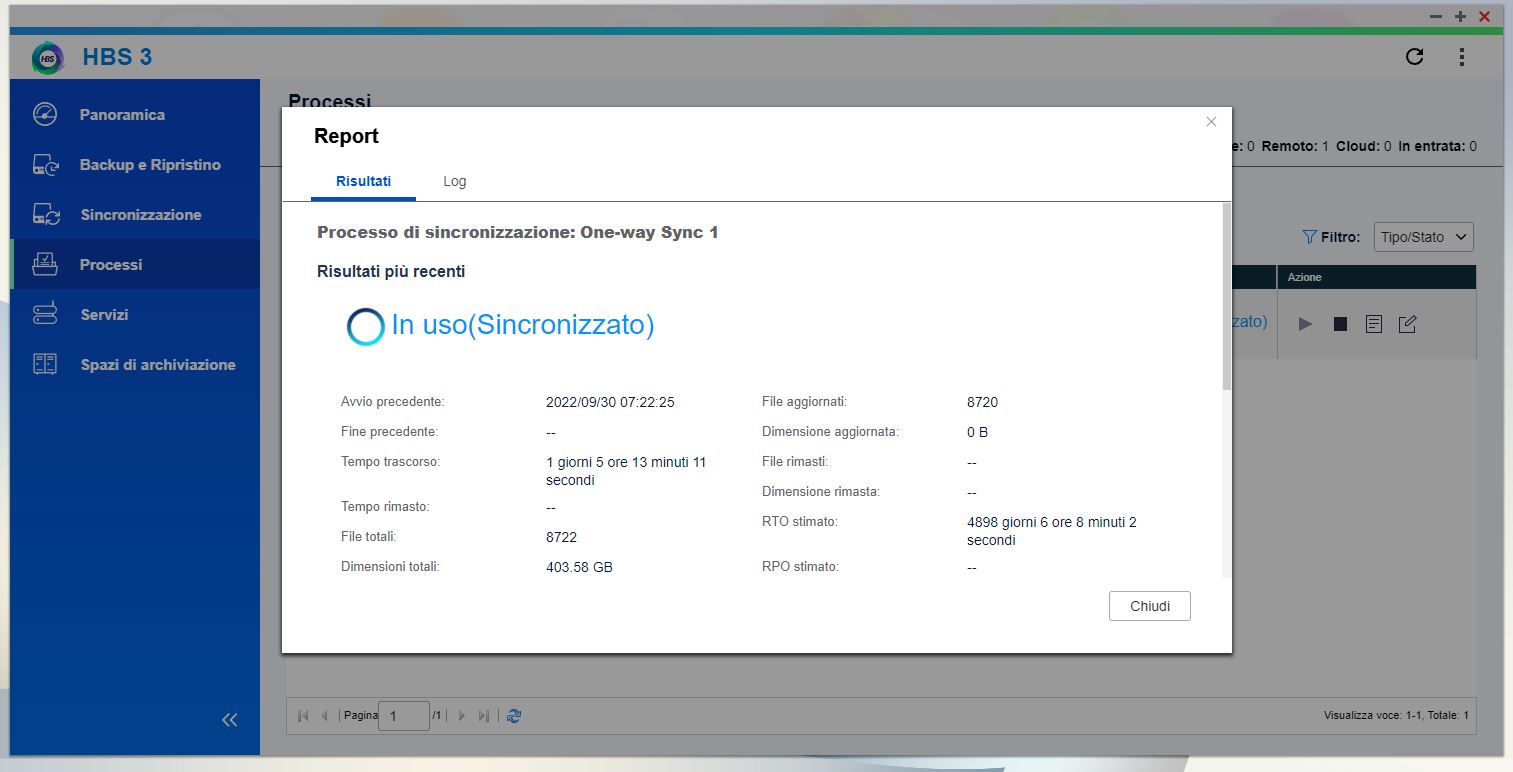Viewport: 1513px width, 772px height.
Task: Click the refresh icon in header
Action: [1414, 57]
